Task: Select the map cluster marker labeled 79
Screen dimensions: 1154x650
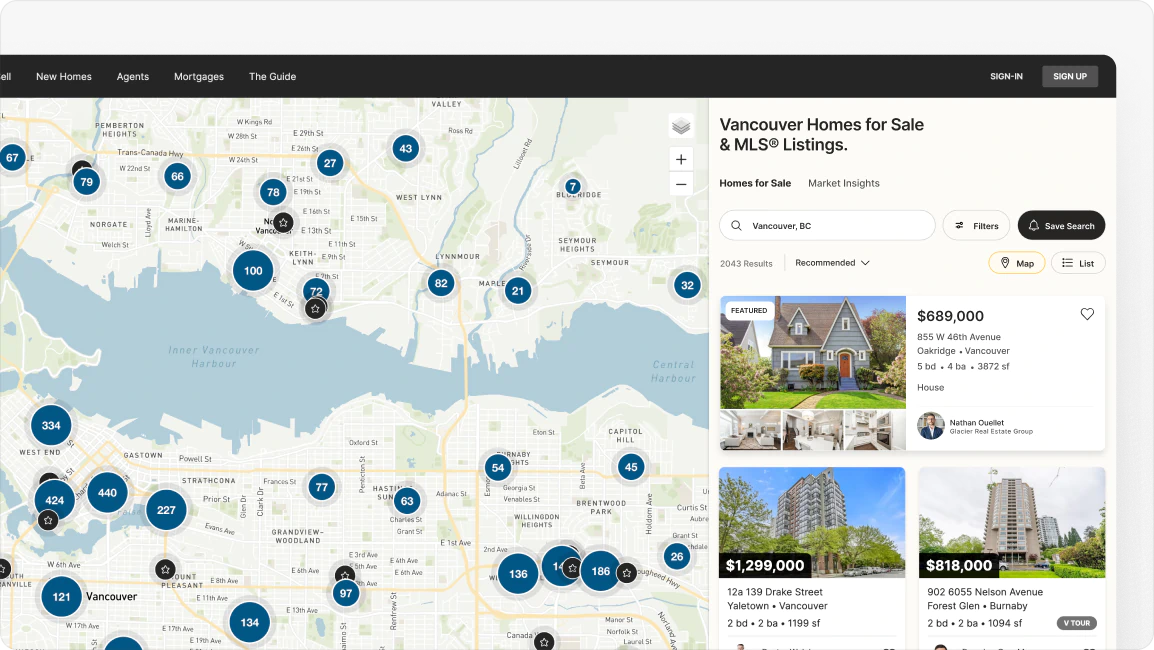Action: (87, 182)
